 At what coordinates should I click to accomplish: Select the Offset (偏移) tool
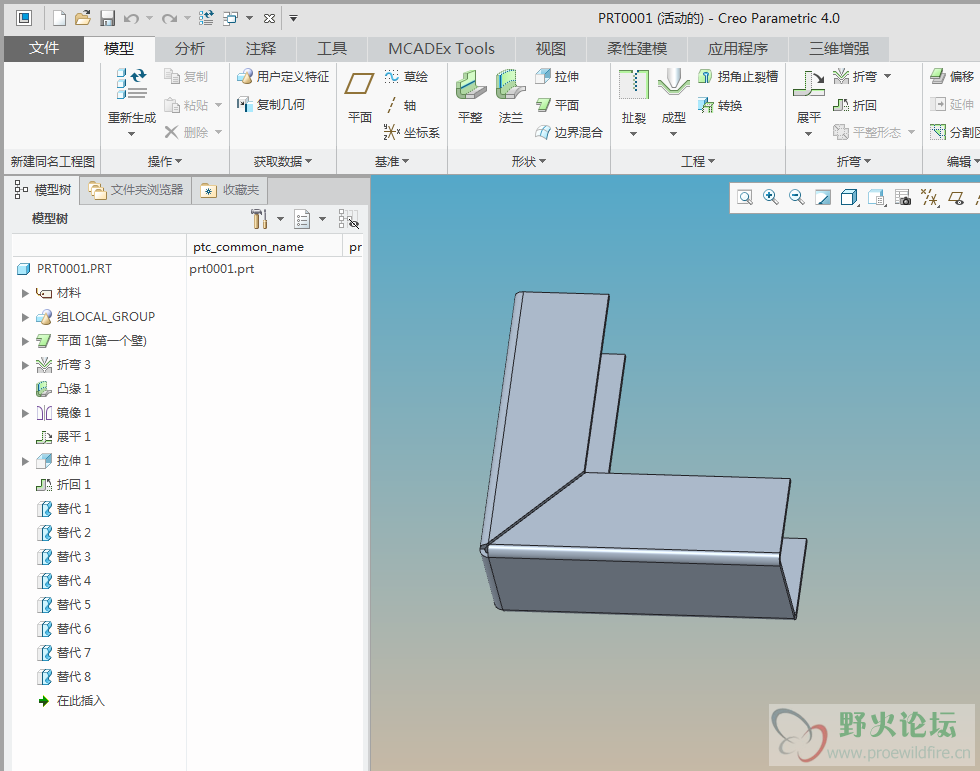(952, 76)
